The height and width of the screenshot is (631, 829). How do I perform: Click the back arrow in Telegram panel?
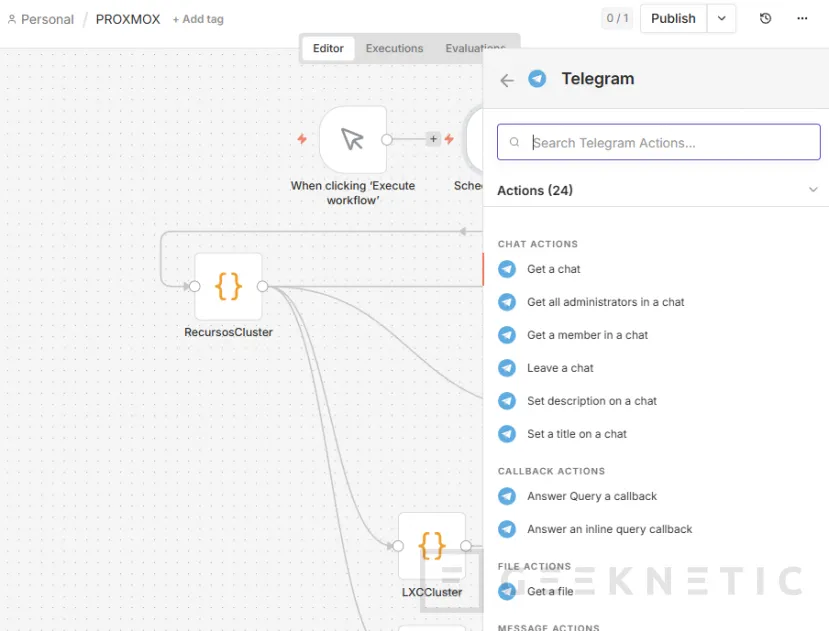pos(507,80)
